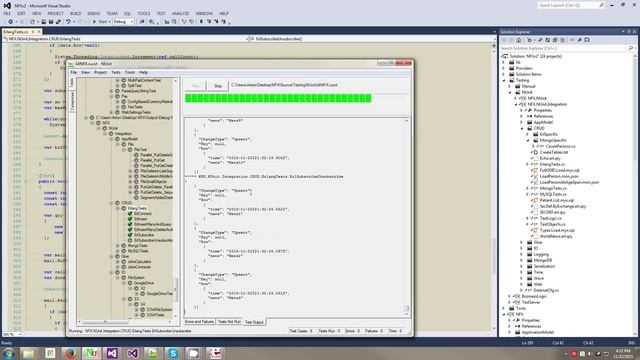Image resolution: width=640 pixels, height=360 pixels.
Task: Collapse Testing folder in Solution Explorer
Action: point(504,80)
